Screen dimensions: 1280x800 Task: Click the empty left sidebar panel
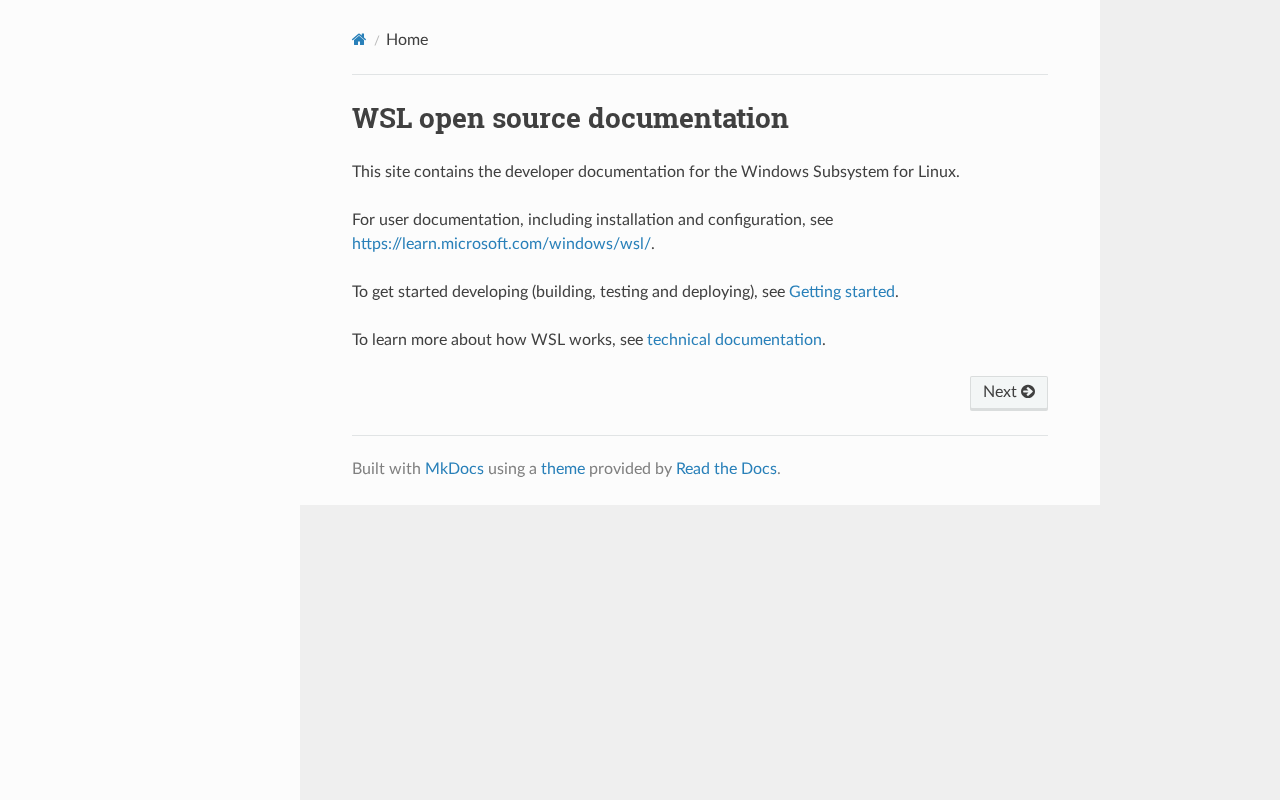pos(150,400)
